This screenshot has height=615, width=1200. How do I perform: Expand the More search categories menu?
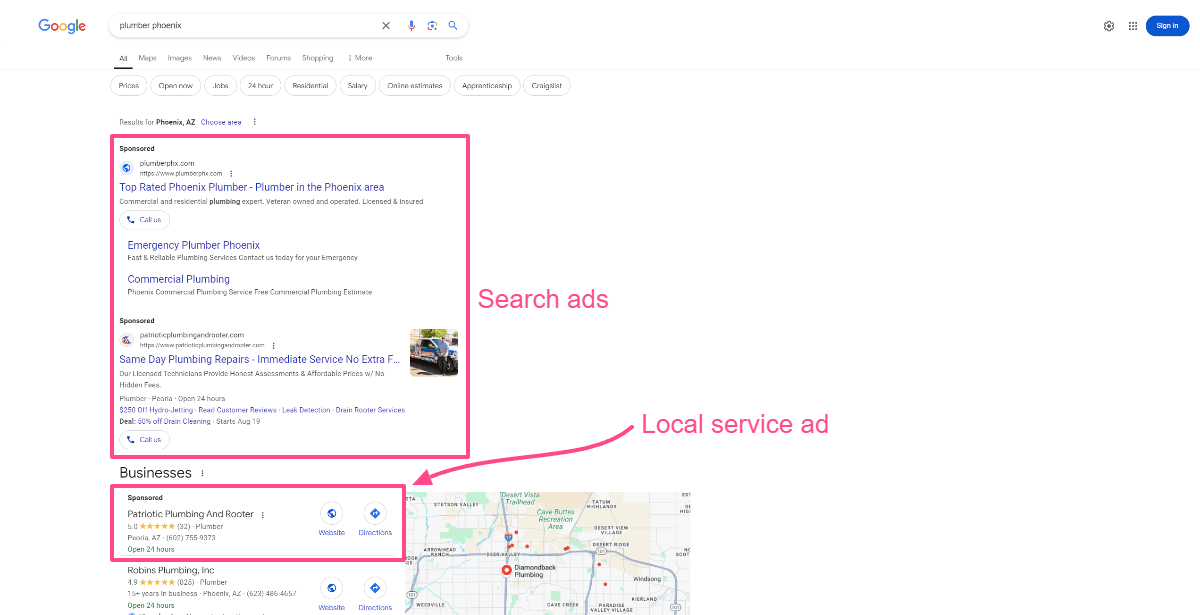click(360, 58)
